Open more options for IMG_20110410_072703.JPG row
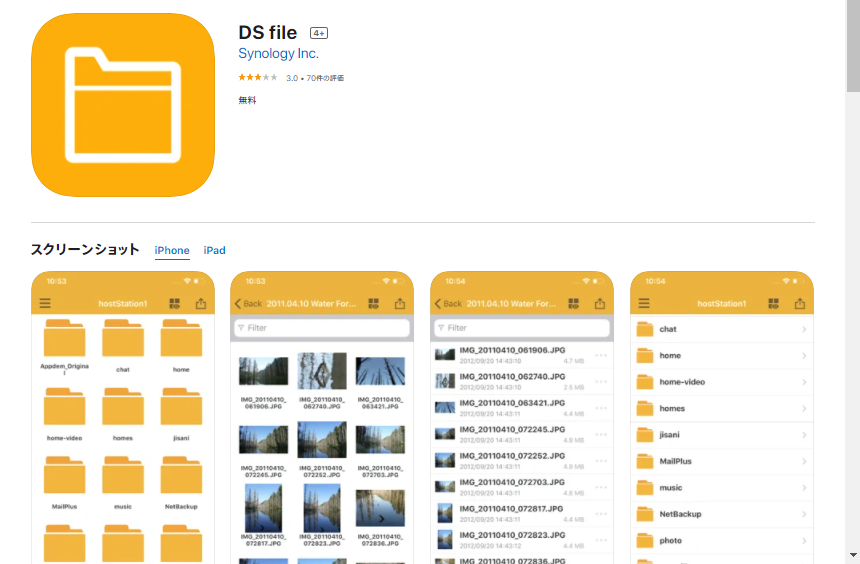Screen dimensions: 860x564 (x=601, y=487)
